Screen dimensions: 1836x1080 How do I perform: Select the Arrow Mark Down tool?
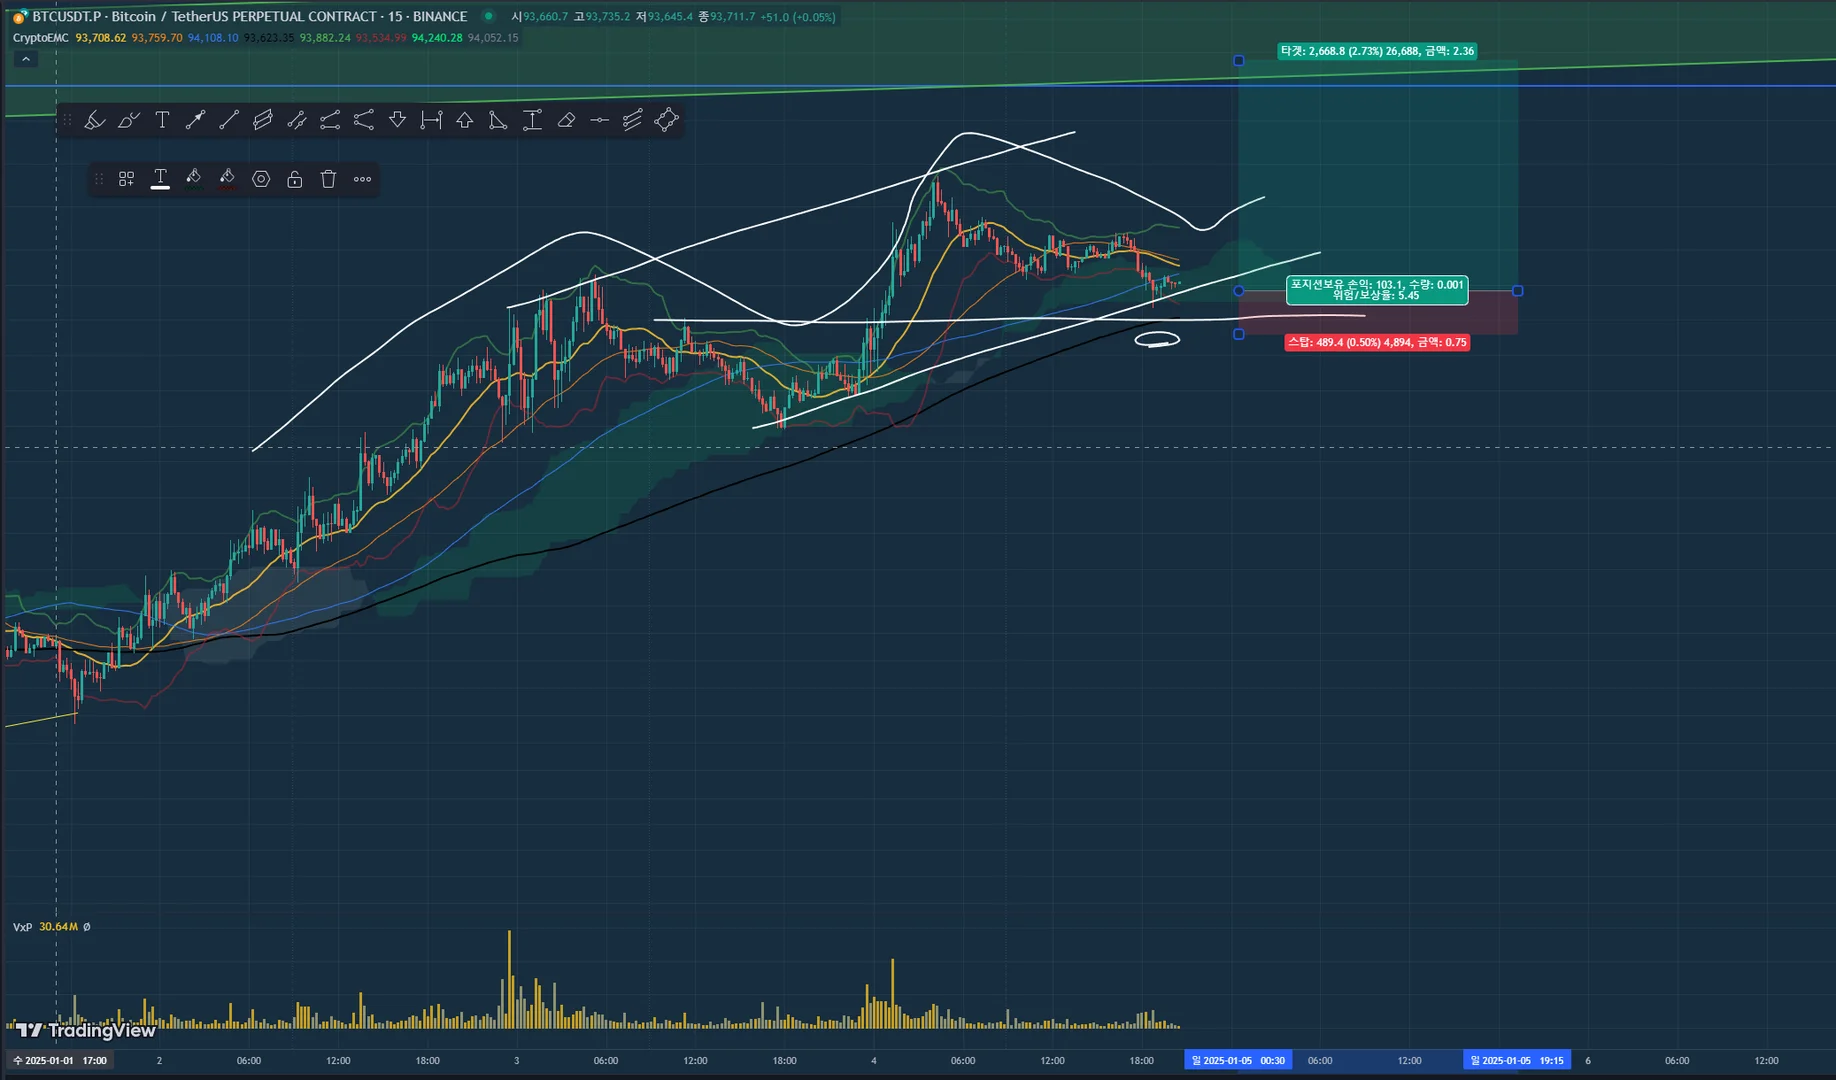coord(397,121)
